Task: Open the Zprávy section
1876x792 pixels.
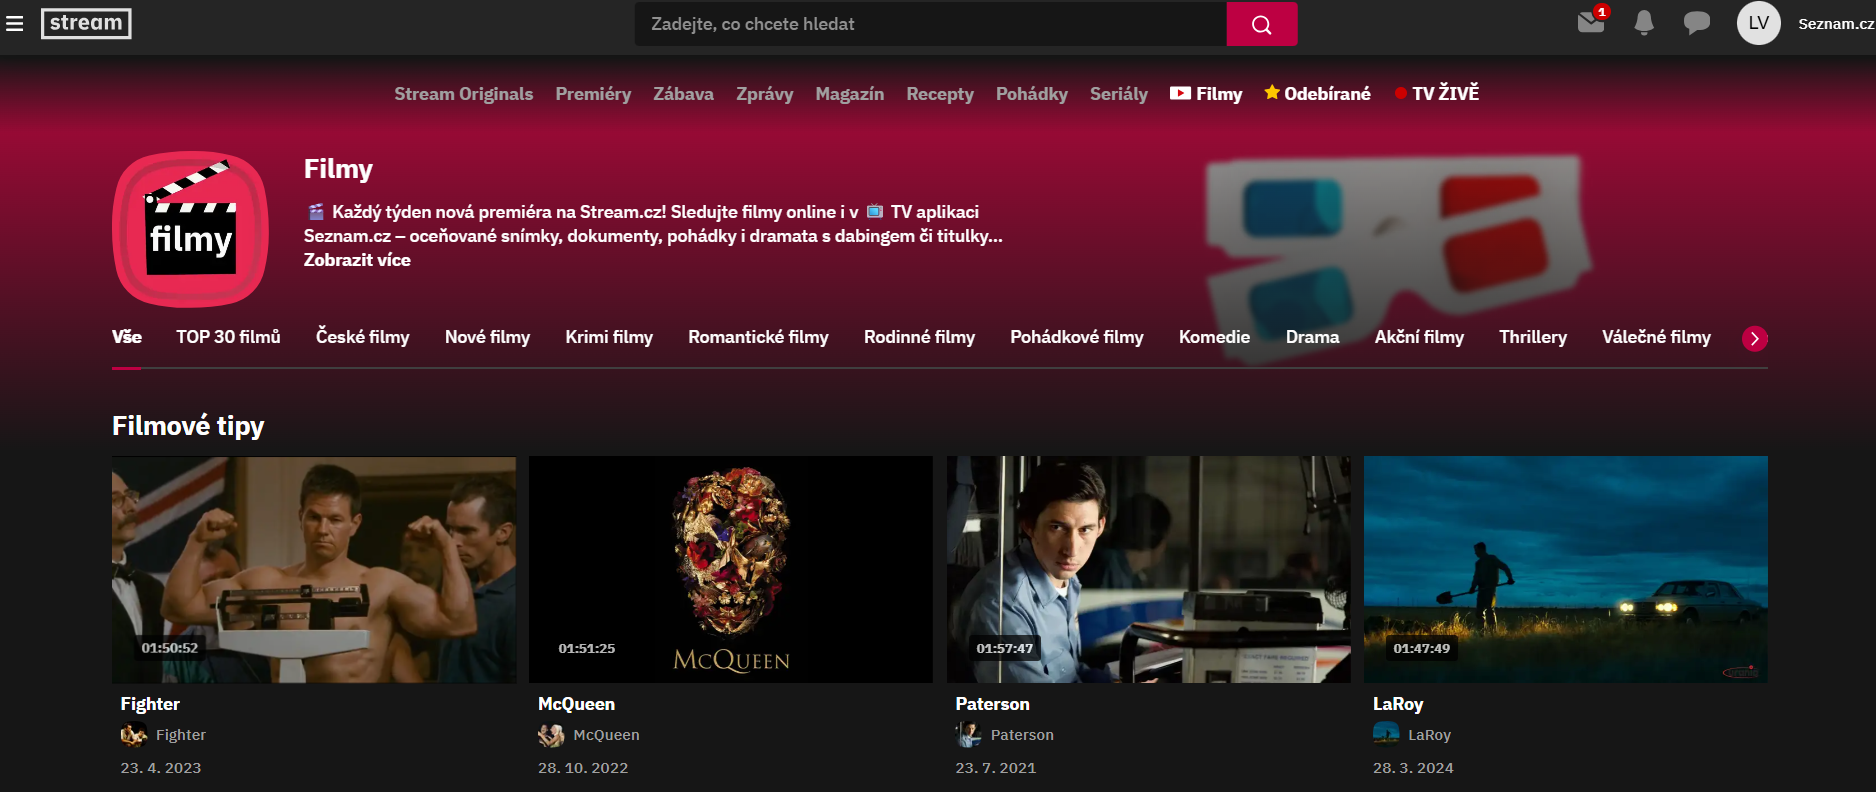Action: 764,94
